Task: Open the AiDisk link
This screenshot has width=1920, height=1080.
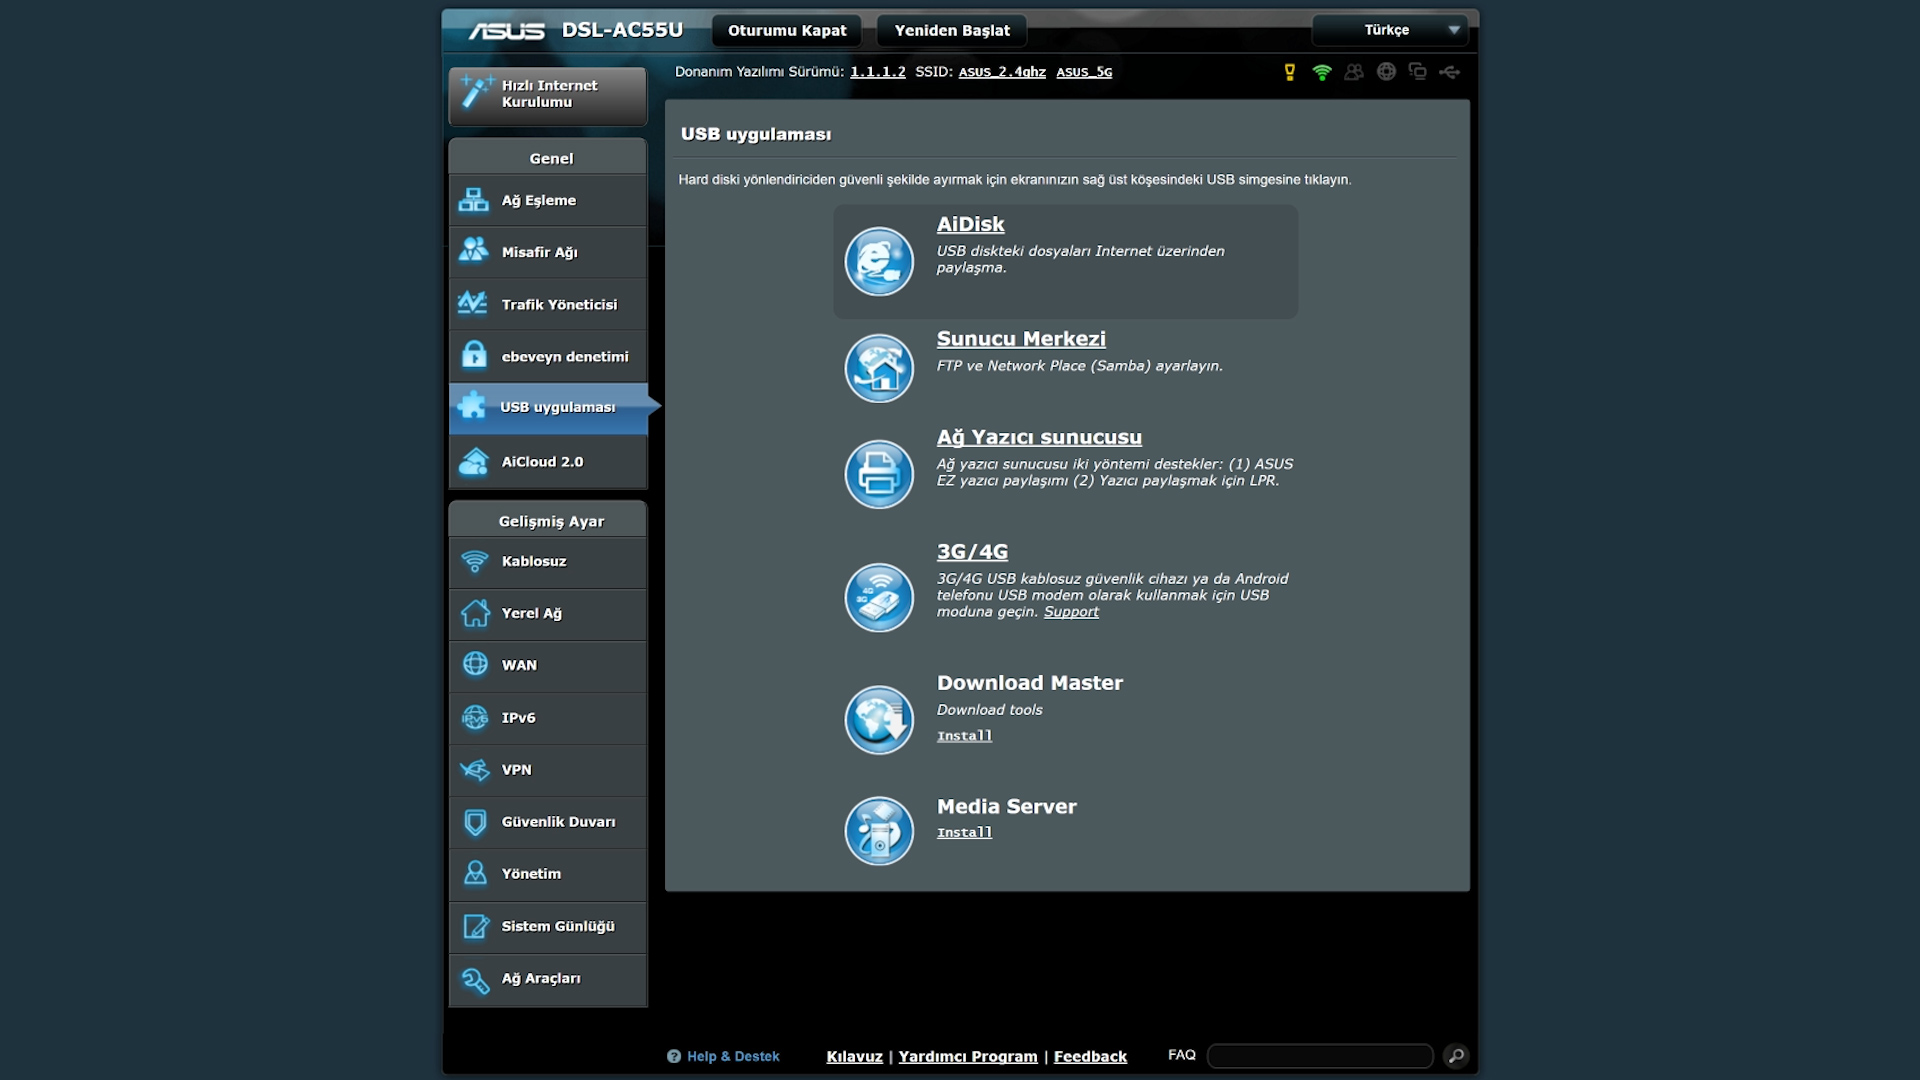Action: 970,224
